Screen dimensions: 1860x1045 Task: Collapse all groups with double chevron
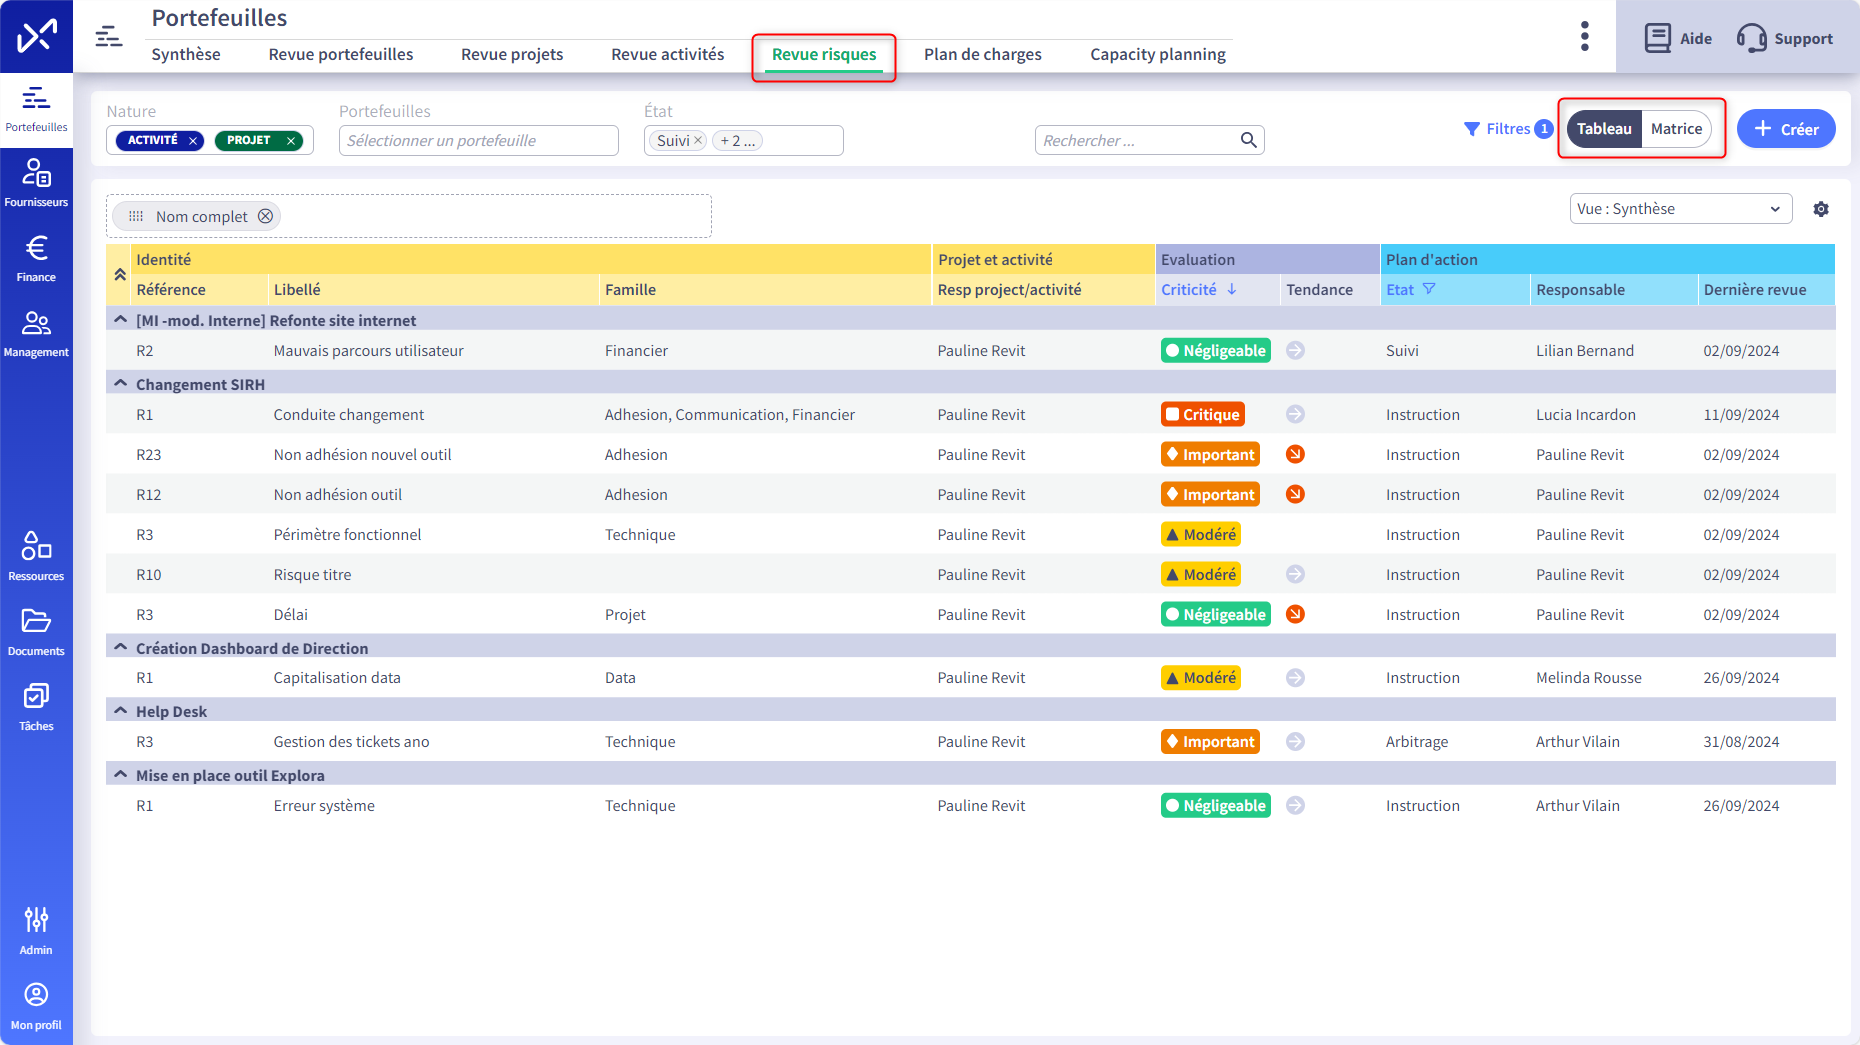(x=119, y=274)
